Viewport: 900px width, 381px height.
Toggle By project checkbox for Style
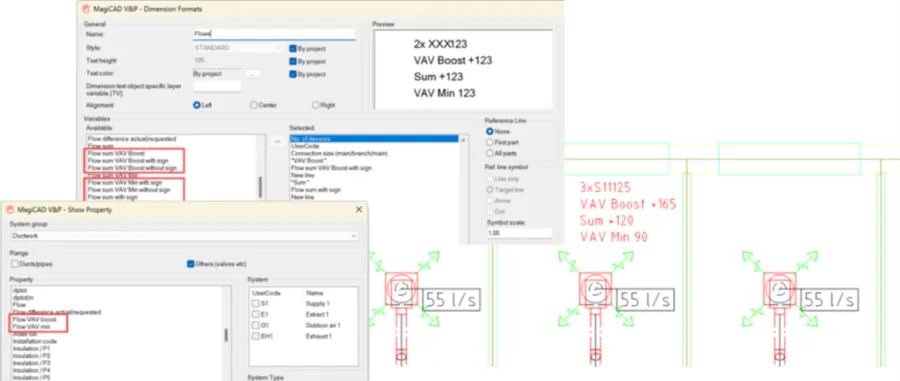coord(293,48)
